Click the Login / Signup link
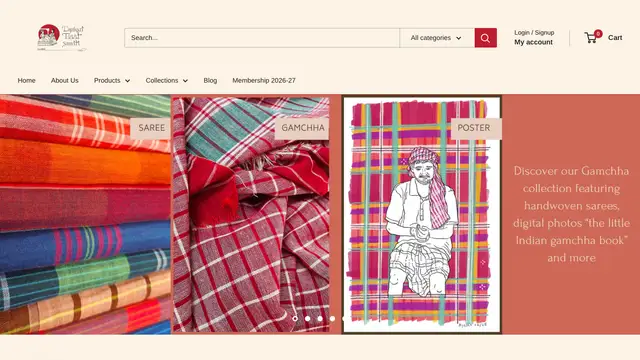The width and height of the screenshot is (640, 360). coord(534,32)
